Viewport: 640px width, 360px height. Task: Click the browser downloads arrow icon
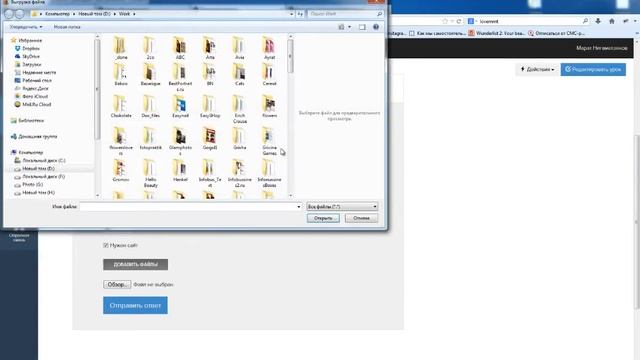pos(598,21)
